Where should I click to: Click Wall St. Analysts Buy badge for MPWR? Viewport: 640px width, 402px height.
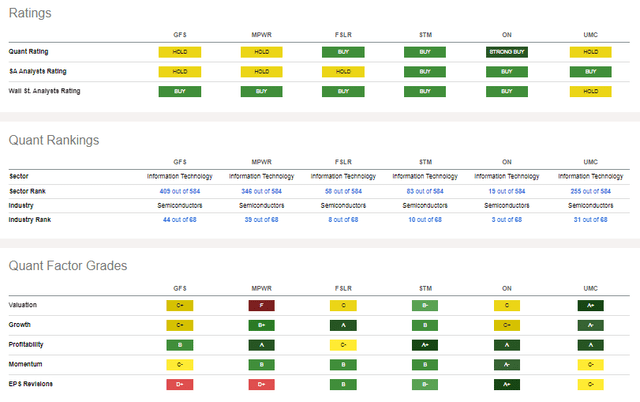click(261, 91)
